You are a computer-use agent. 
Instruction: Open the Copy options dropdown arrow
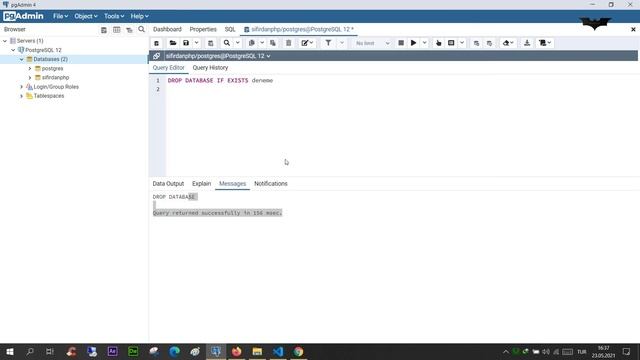(262, 43)
